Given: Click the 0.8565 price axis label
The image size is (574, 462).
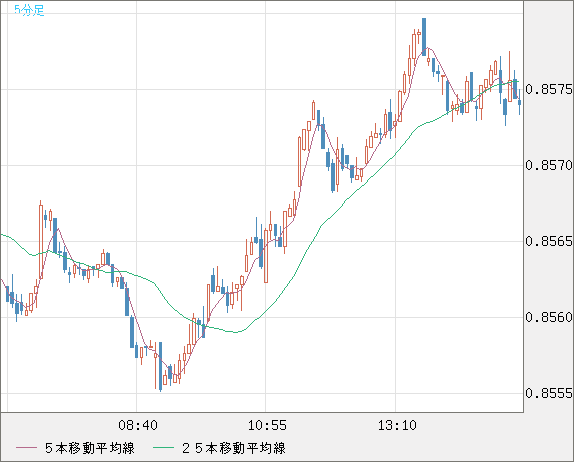Looking at the screenshot, I should click(549, 241).
